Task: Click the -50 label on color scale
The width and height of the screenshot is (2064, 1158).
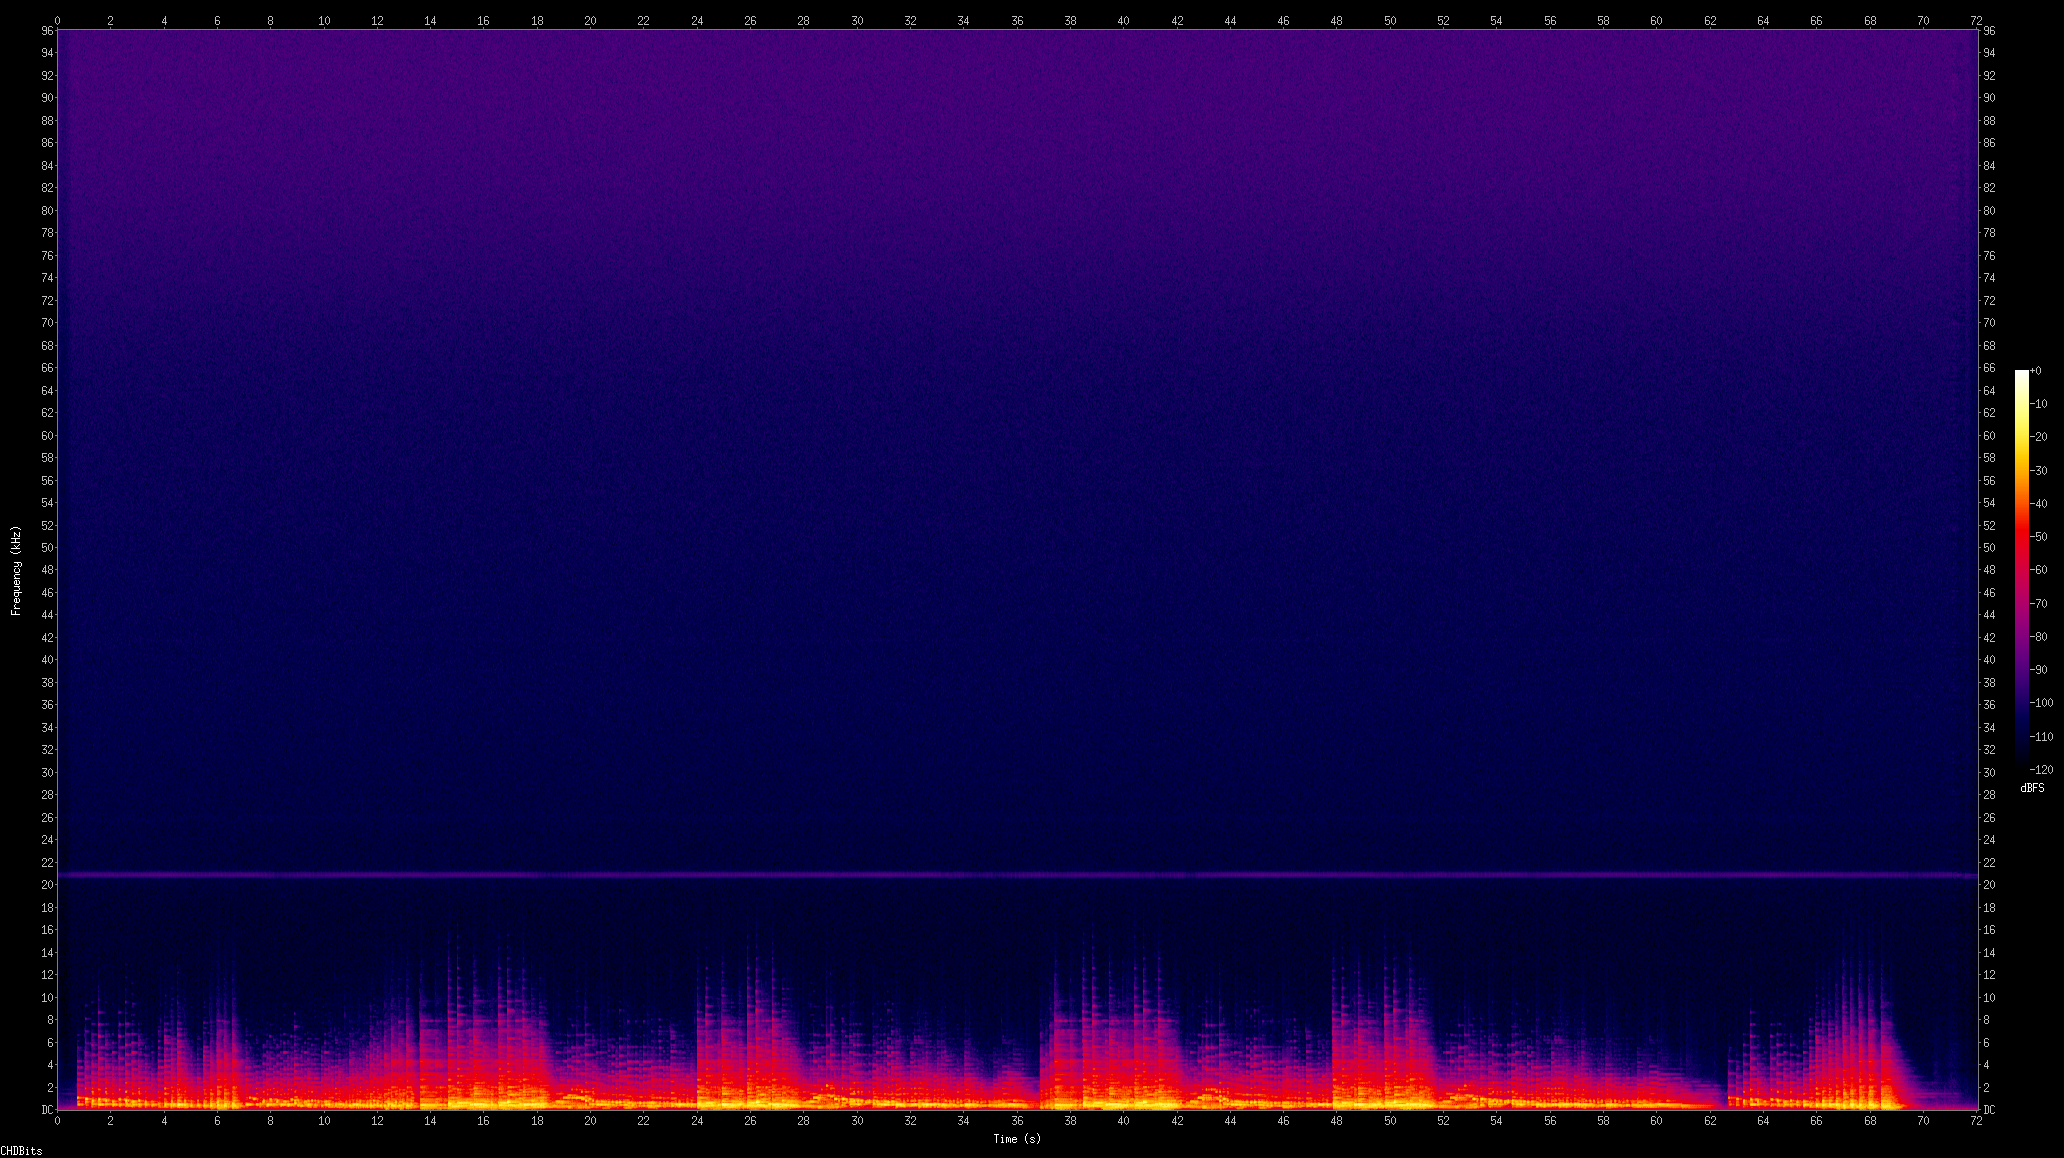Action: pyautogui.click(x=2040, y=537)
